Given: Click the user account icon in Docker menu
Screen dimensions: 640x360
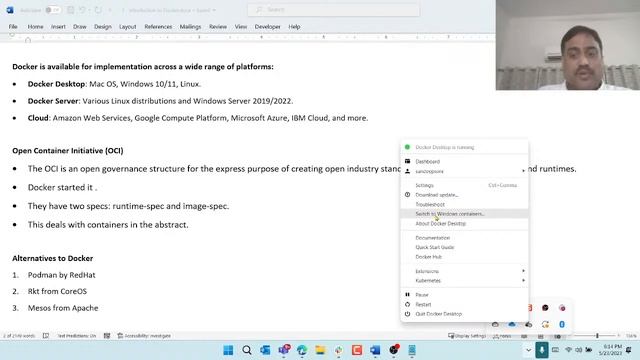Looking at the screenshot, I should click(x=407, y=171).
